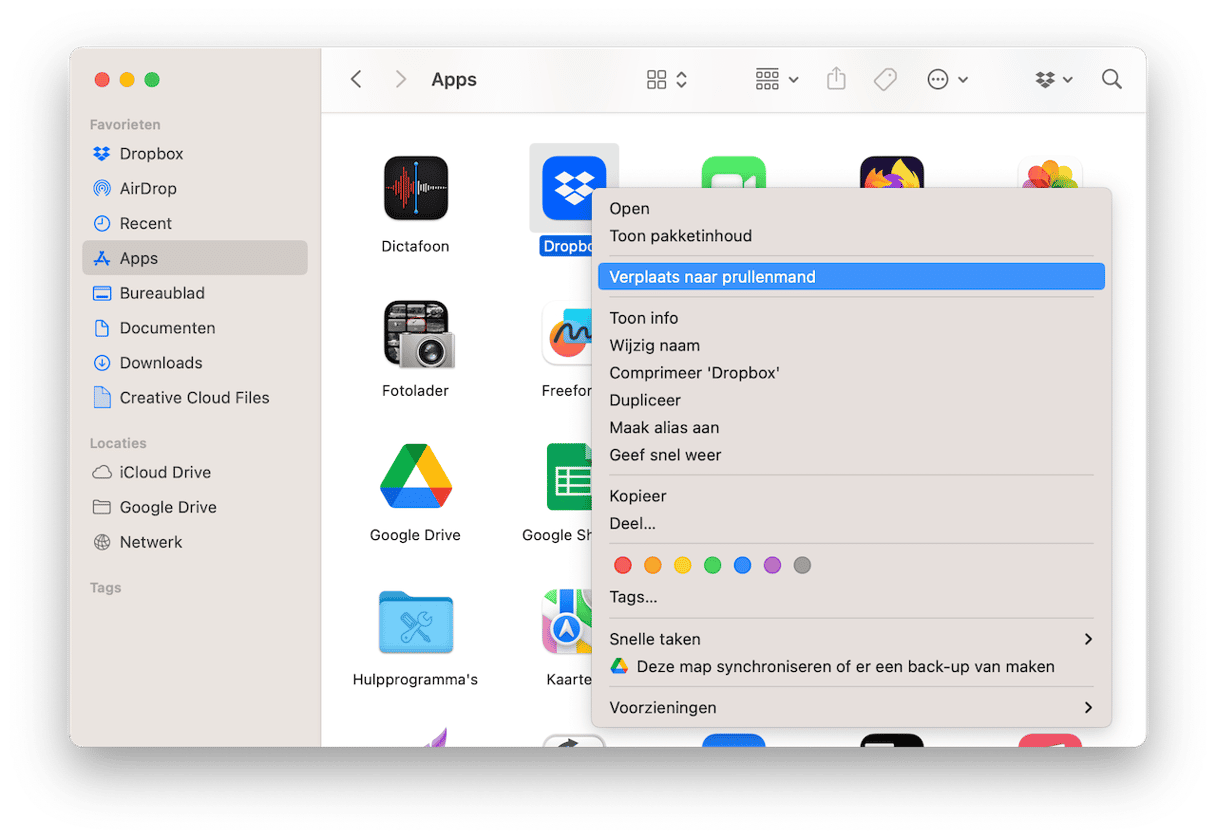Choose Deze map synchroniseren Google Drive item
This screenshot has height=839, width=1216.
(851, 666)
